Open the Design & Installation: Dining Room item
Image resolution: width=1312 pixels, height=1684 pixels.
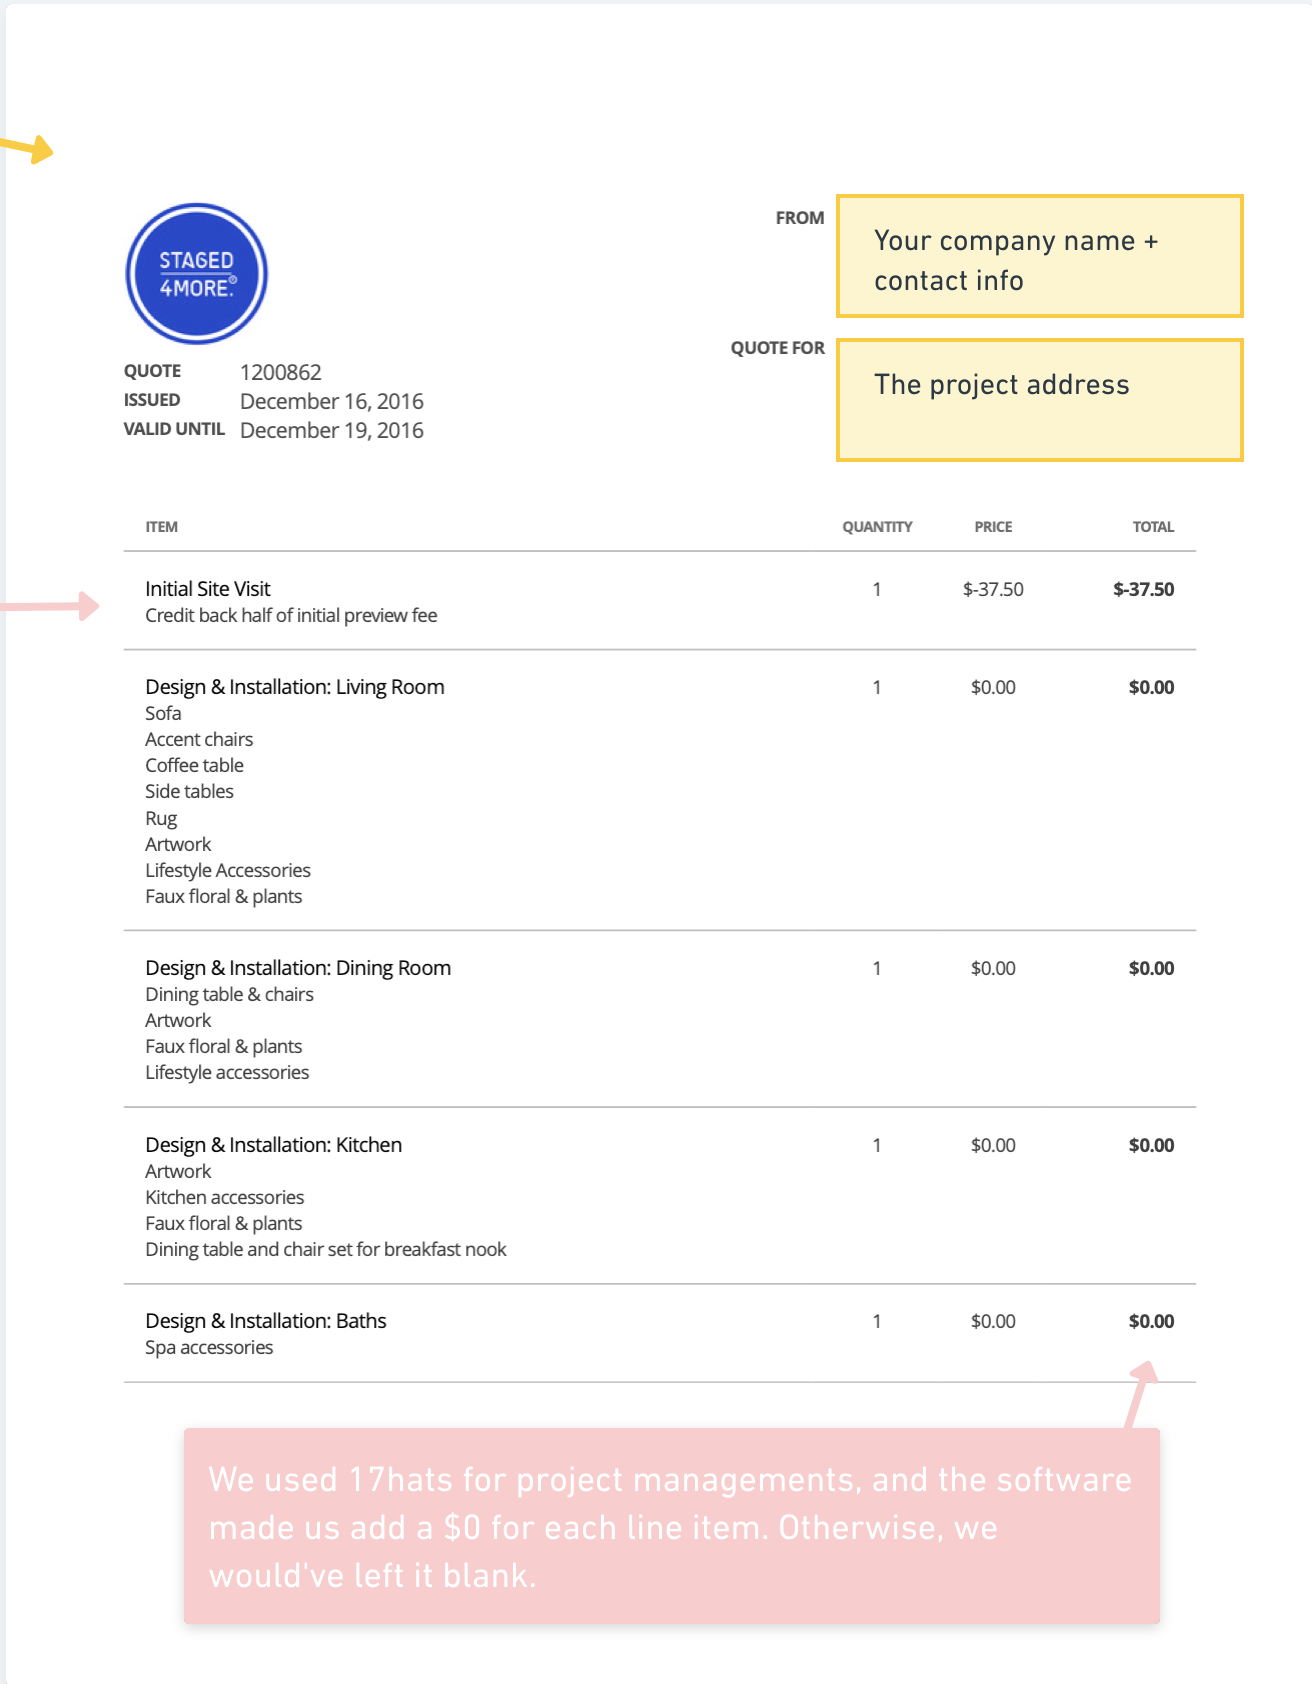point(298,968)
